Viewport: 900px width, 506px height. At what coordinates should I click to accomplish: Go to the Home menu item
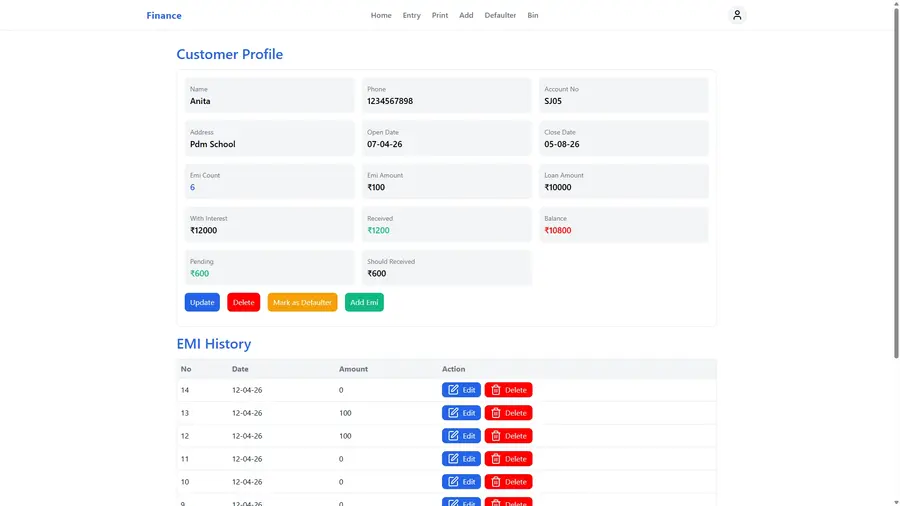381,15
